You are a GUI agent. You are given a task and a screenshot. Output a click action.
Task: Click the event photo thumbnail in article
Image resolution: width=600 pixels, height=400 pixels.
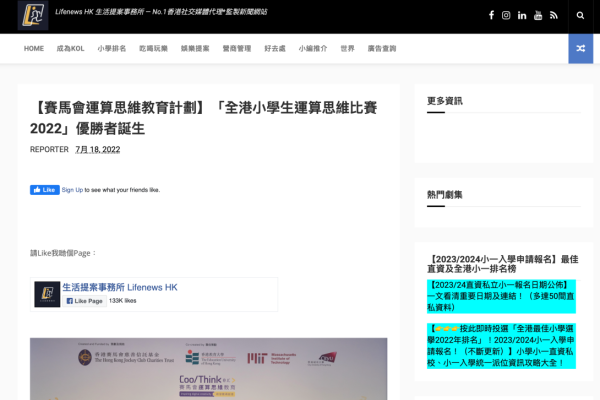point(208,368)
